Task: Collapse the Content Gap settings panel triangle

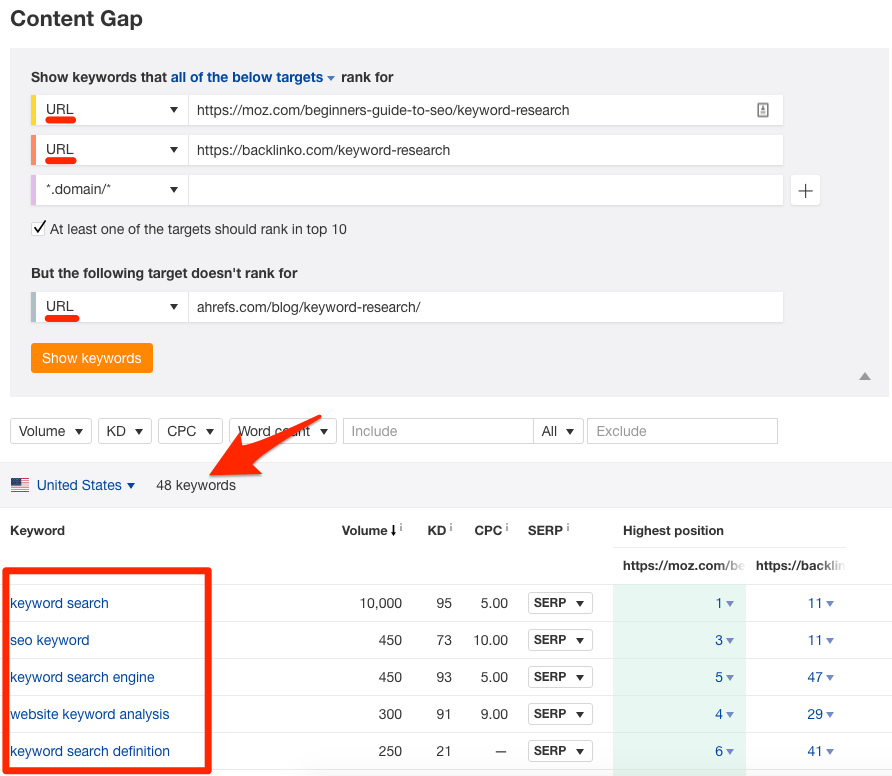Action: pyautogui.click(x=865, y=376)
